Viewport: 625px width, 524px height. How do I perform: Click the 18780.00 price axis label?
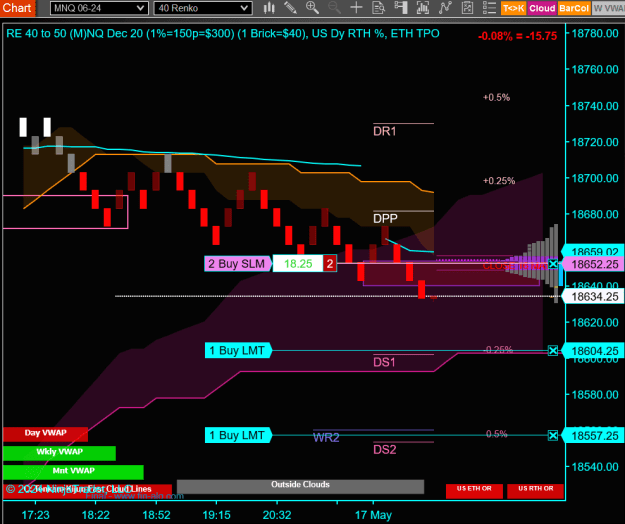pyautogui.click(x=595, y=33)
